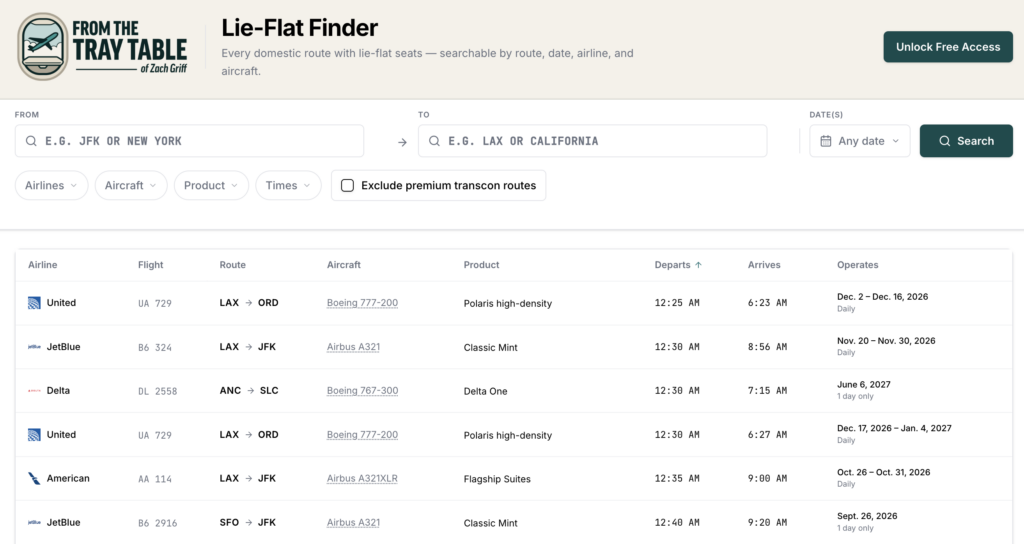This screenshot has width=1024, height=544.
Task: Click the swap arrow between From and To
Action: (x=402, y=142)
